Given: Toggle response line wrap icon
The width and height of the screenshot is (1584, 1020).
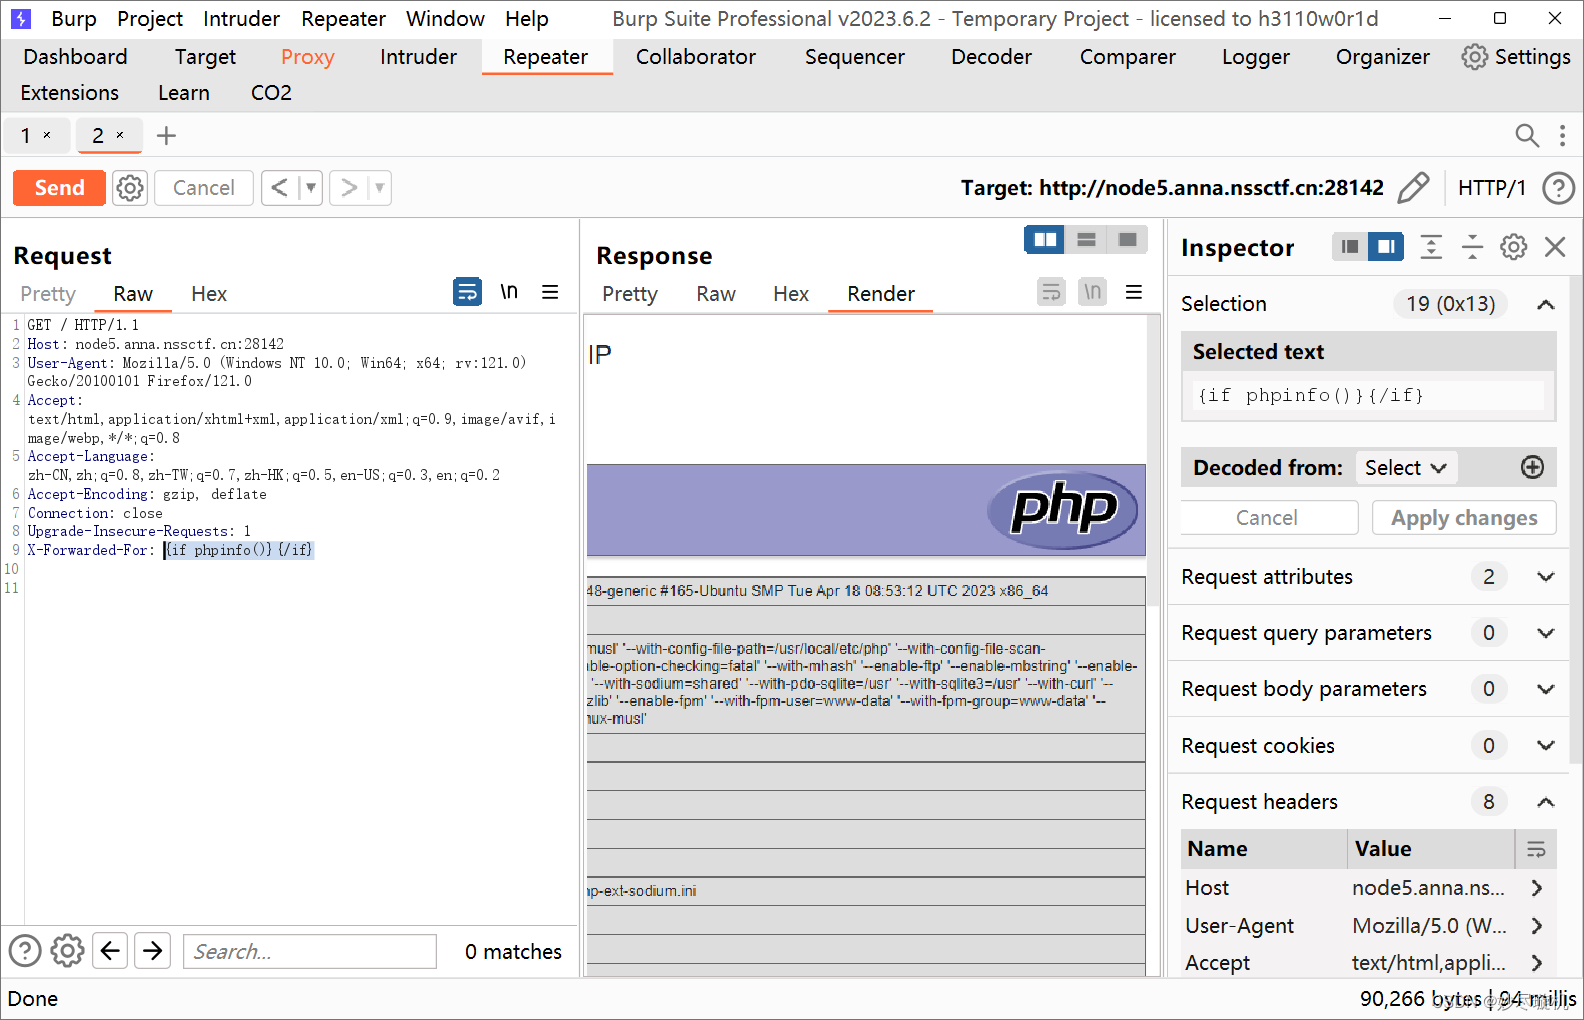Looking at the screenshot, I should pos(1051,292).
